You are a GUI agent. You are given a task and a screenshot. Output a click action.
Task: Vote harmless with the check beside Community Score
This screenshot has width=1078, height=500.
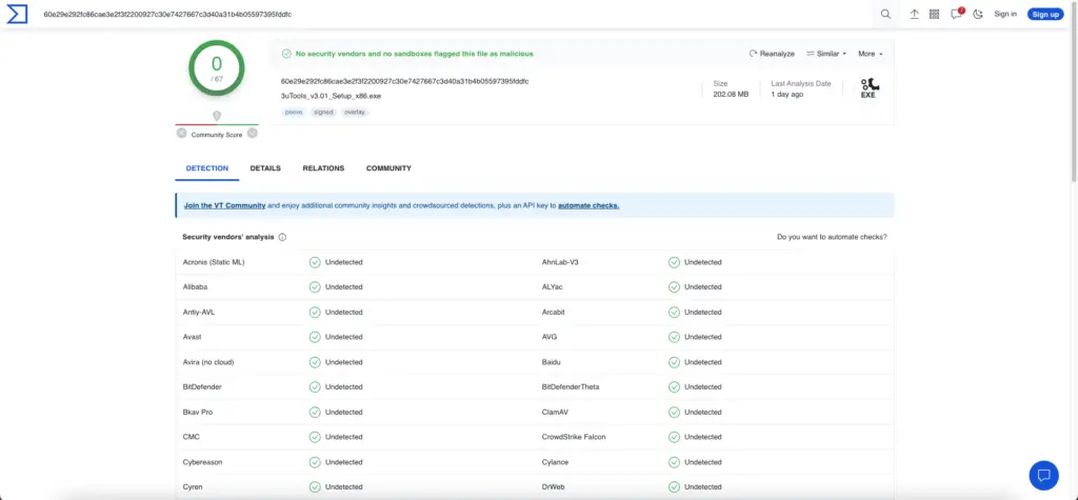[x=252, y=133]
